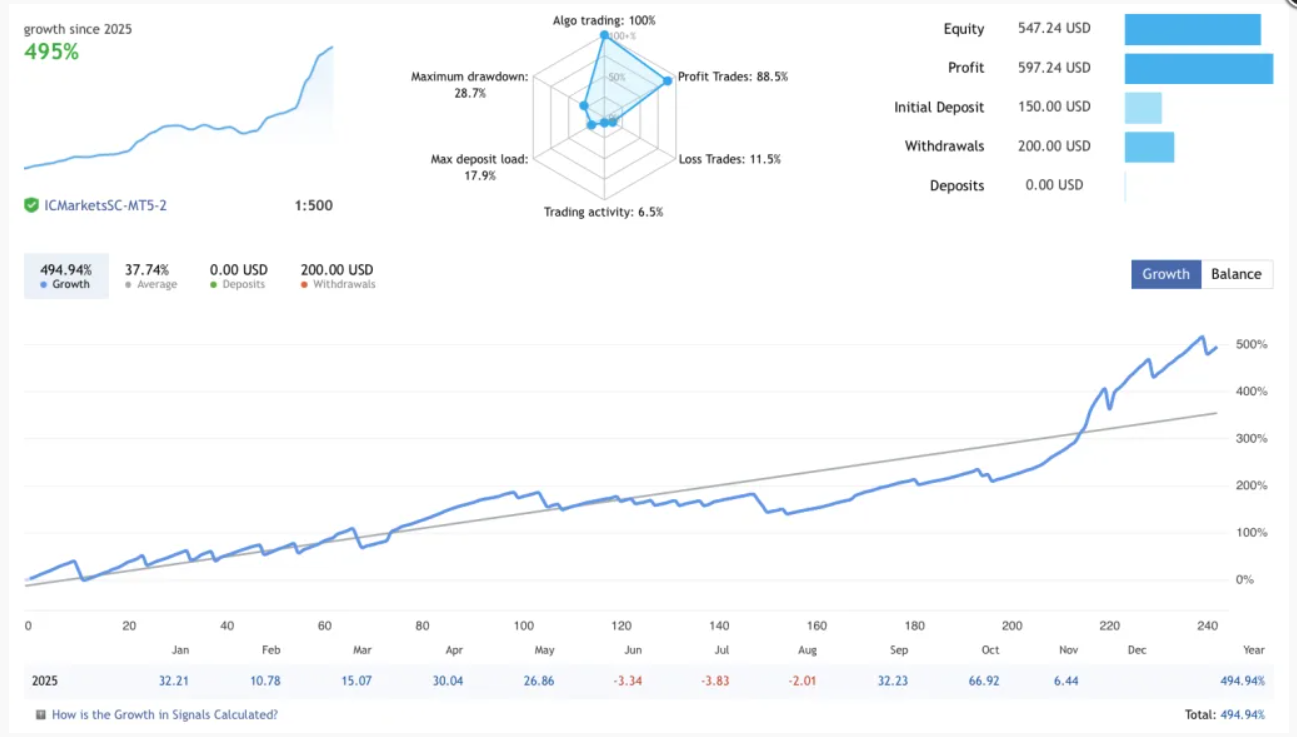Toggle the Withdrawals series legend item
The image size is (1297, 737).
point(336,276)
